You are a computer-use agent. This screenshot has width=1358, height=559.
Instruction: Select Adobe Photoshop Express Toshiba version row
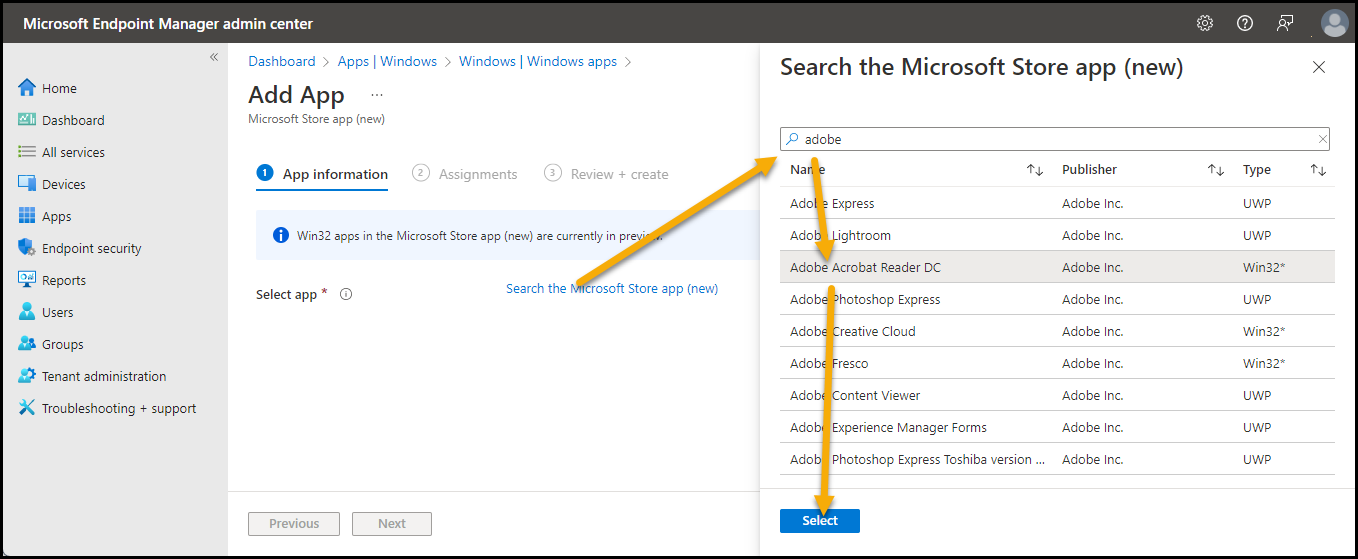pyautogui.click(x=1057, y=459)
